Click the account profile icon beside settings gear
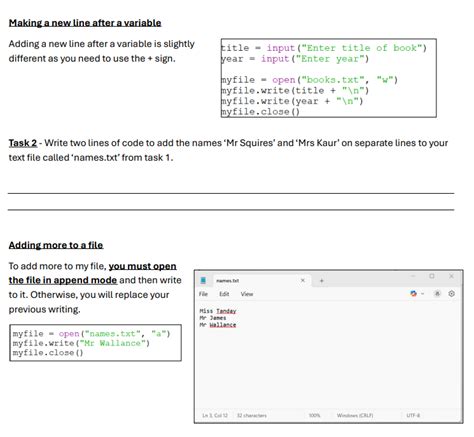This screenshot has height=437, width=474. point(437,294)
